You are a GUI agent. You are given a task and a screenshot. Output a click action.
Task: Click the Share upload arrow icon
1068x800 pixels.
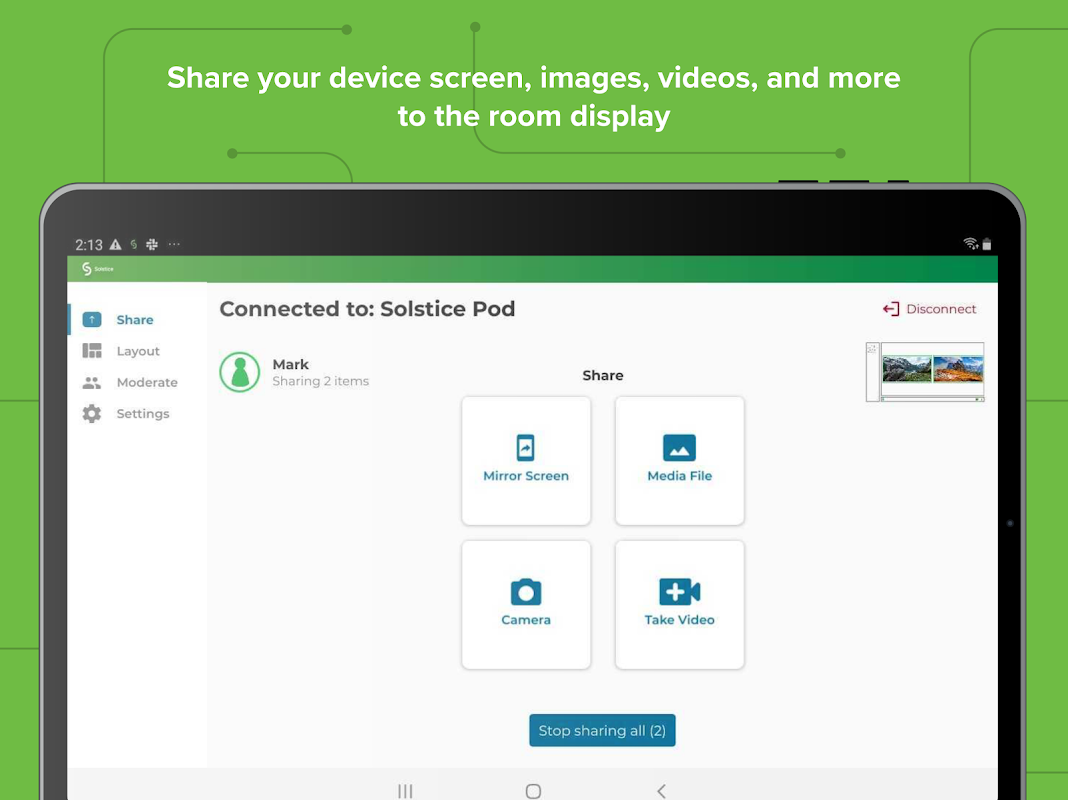pyautogui.click(x=92, y=319)
